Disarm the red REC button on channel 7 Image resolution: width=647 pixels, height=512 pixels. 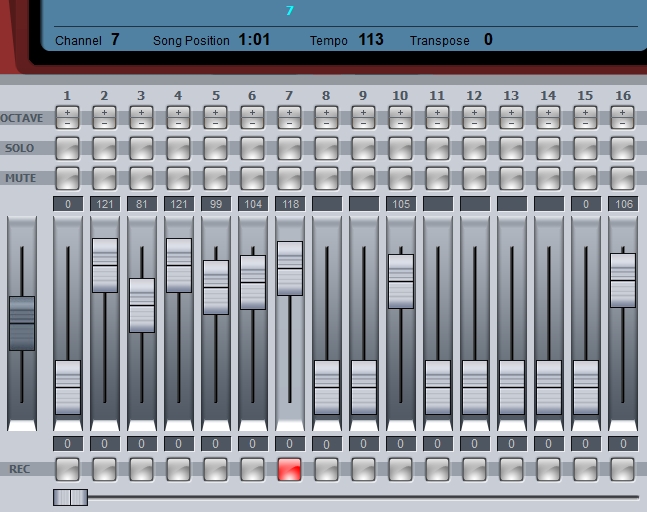(x=289, y=469)
